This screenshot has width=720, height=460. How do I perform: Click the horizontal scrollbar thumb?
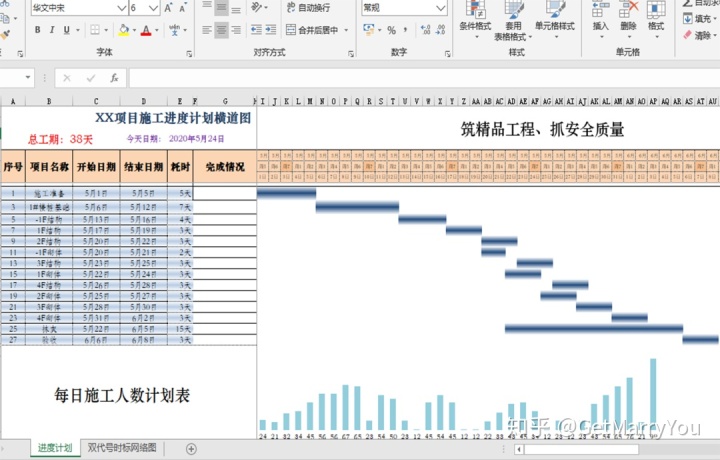click(x=581, y=449)
